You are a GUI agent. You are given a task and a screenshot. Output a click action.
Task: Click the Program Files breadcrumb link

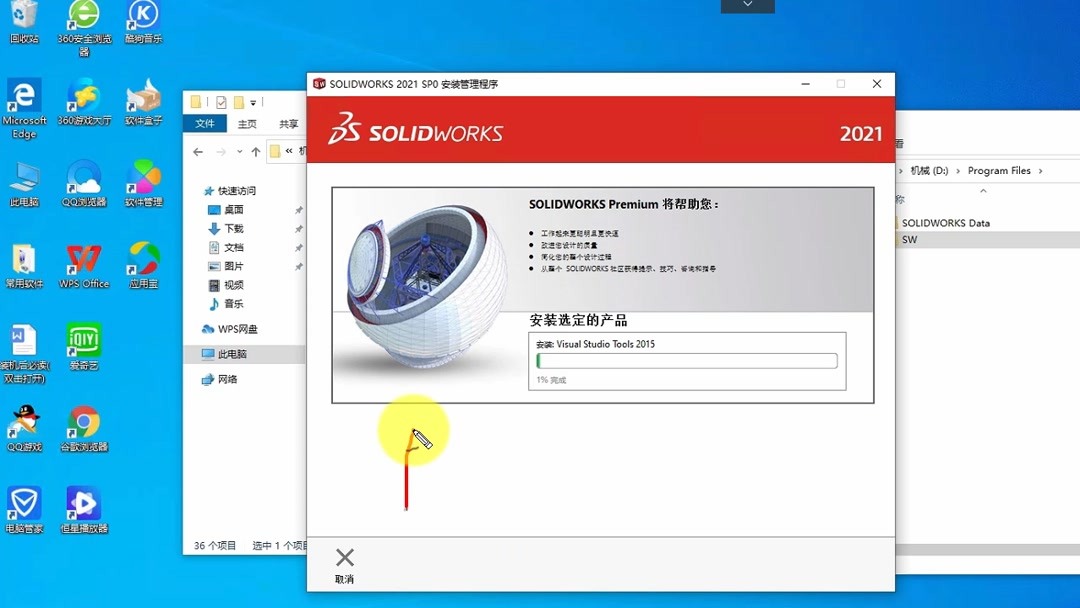point(999,170)
